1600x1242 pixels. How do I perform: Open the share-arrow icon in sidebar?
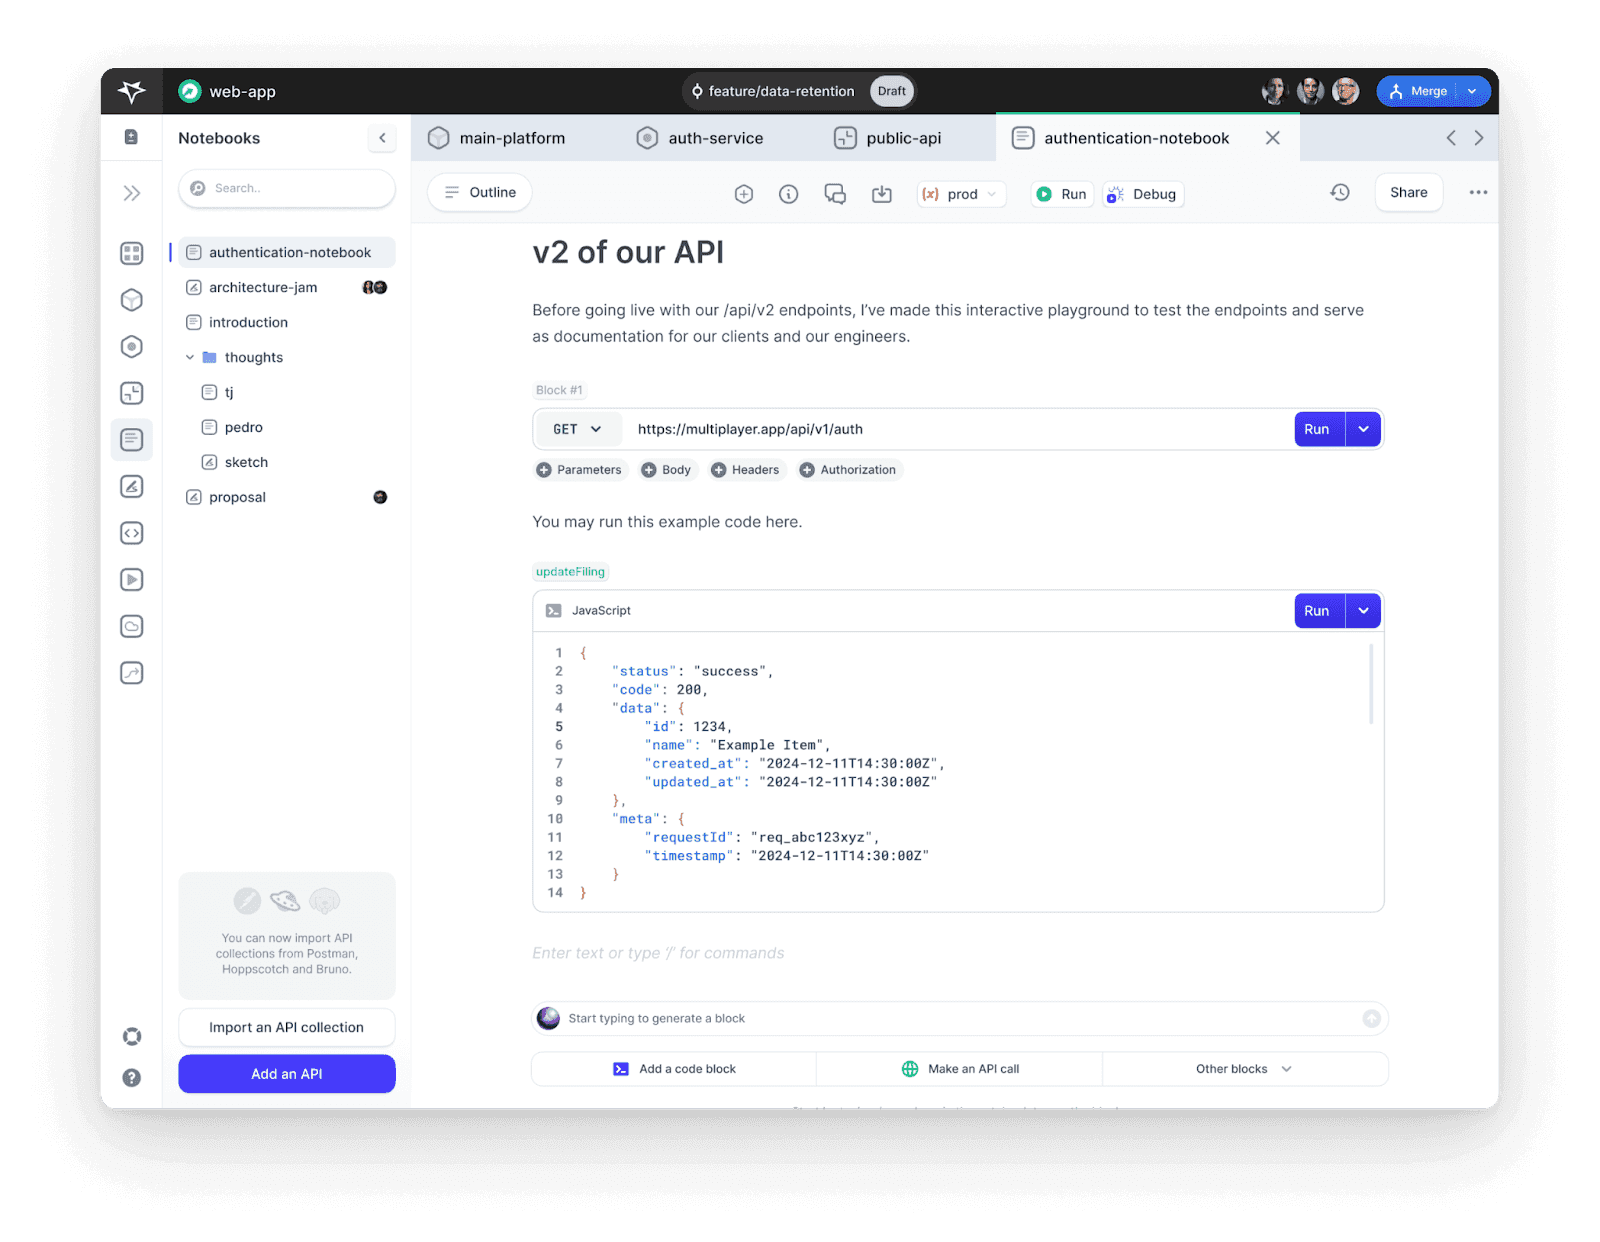click(x=131, y=673)
